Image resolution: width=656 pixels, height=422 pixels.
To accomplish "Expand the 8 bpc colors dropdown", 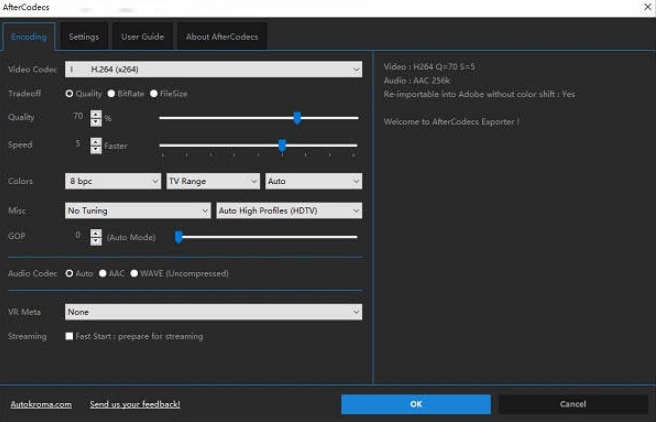I will point(113,181).
